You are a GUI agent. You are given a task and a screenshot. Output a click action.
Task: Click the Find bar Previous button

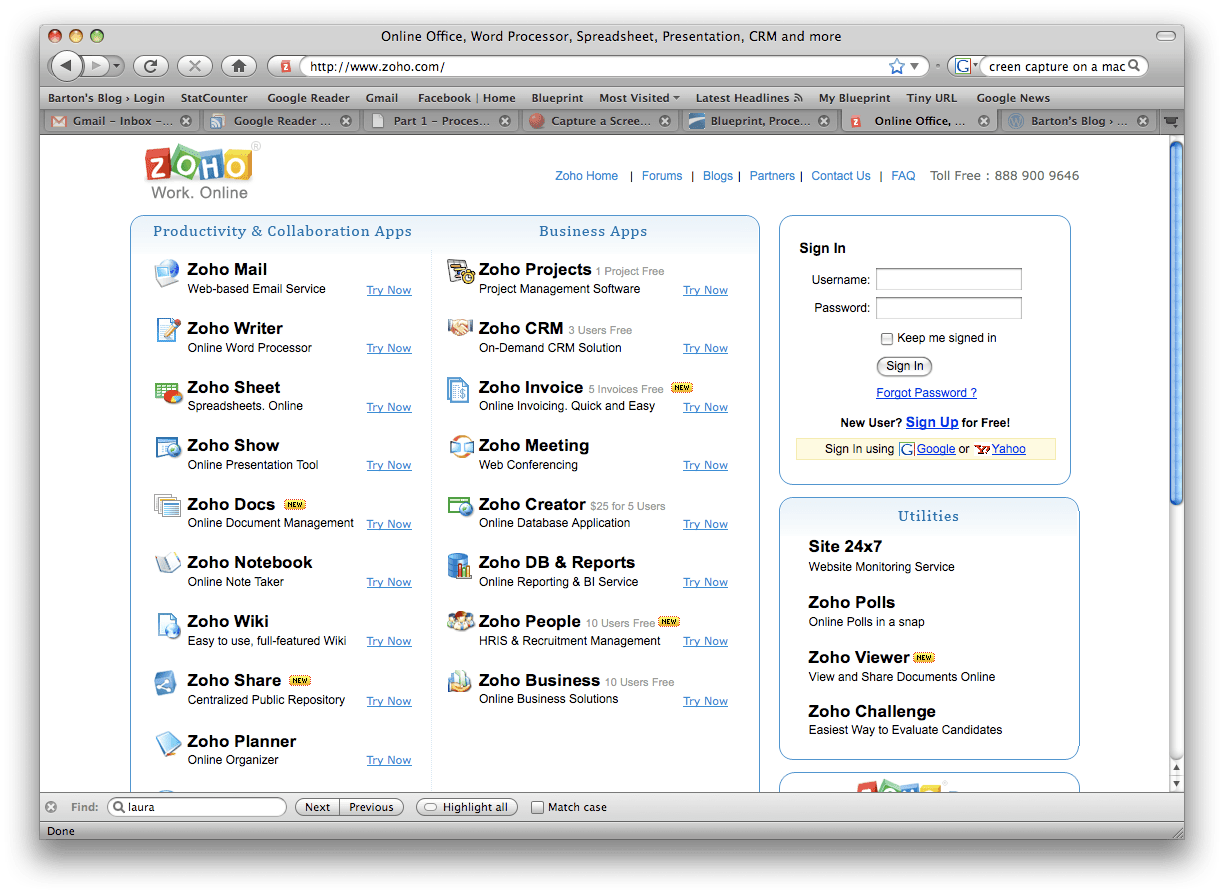coord(371,807)
